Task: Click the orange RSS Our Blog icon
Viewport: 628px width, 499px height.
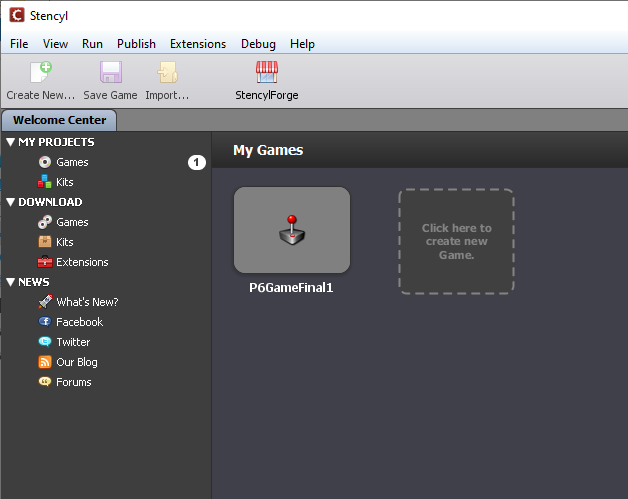Action: point(45,362)
